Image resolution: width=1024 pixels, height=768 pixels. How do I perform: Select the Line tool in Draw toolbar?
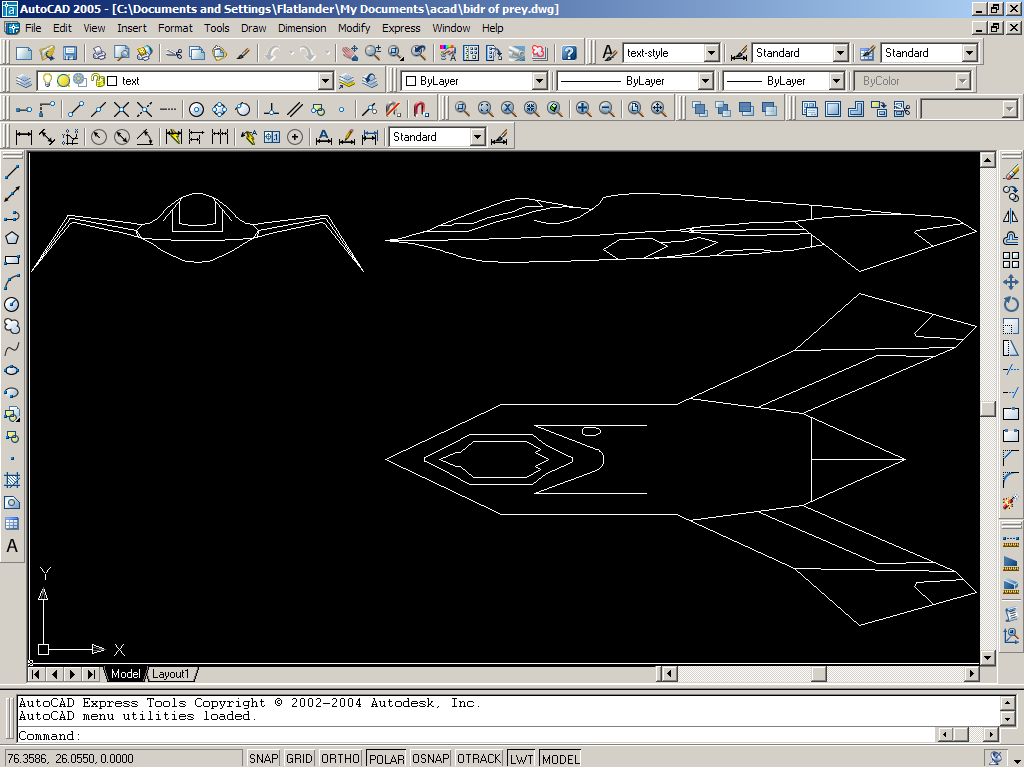(x=12, y=172)
